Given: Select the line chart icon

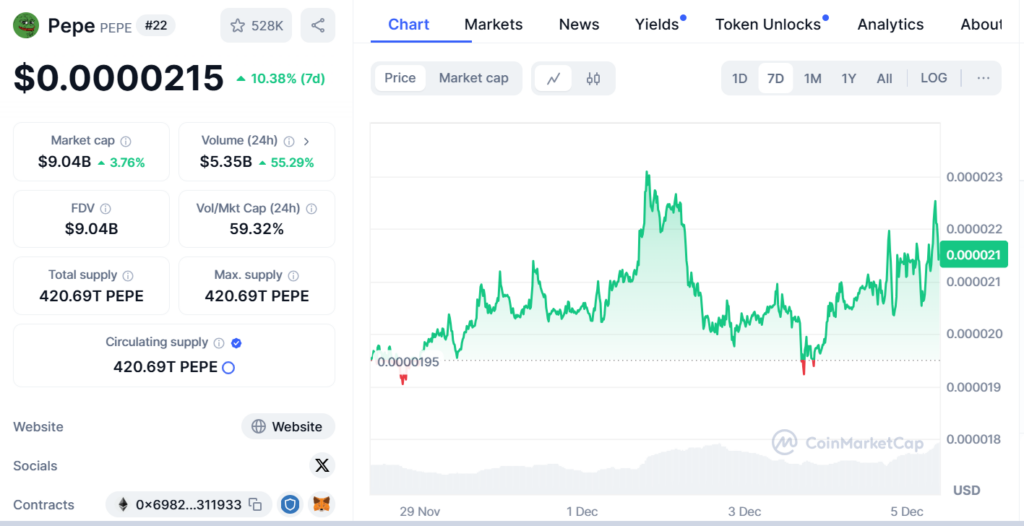Looking at the screenshot, I should coord(553,78).
